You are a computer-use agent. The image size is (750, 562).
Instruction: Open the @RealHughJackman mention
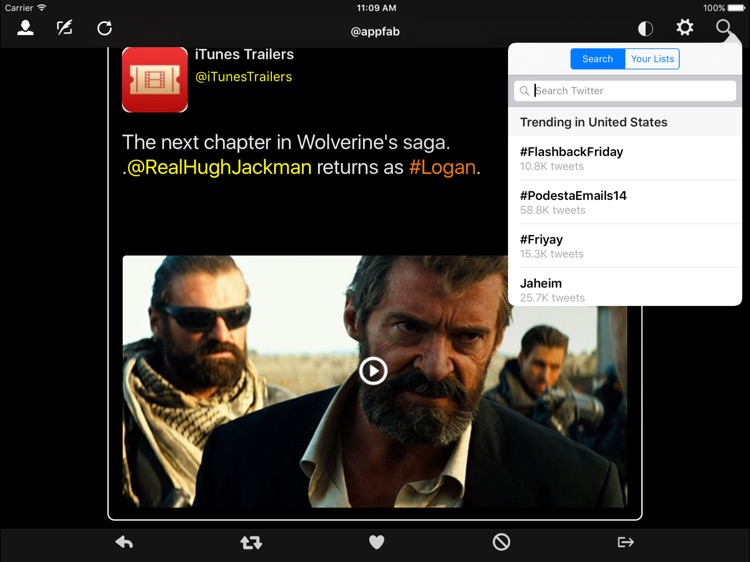219,167
